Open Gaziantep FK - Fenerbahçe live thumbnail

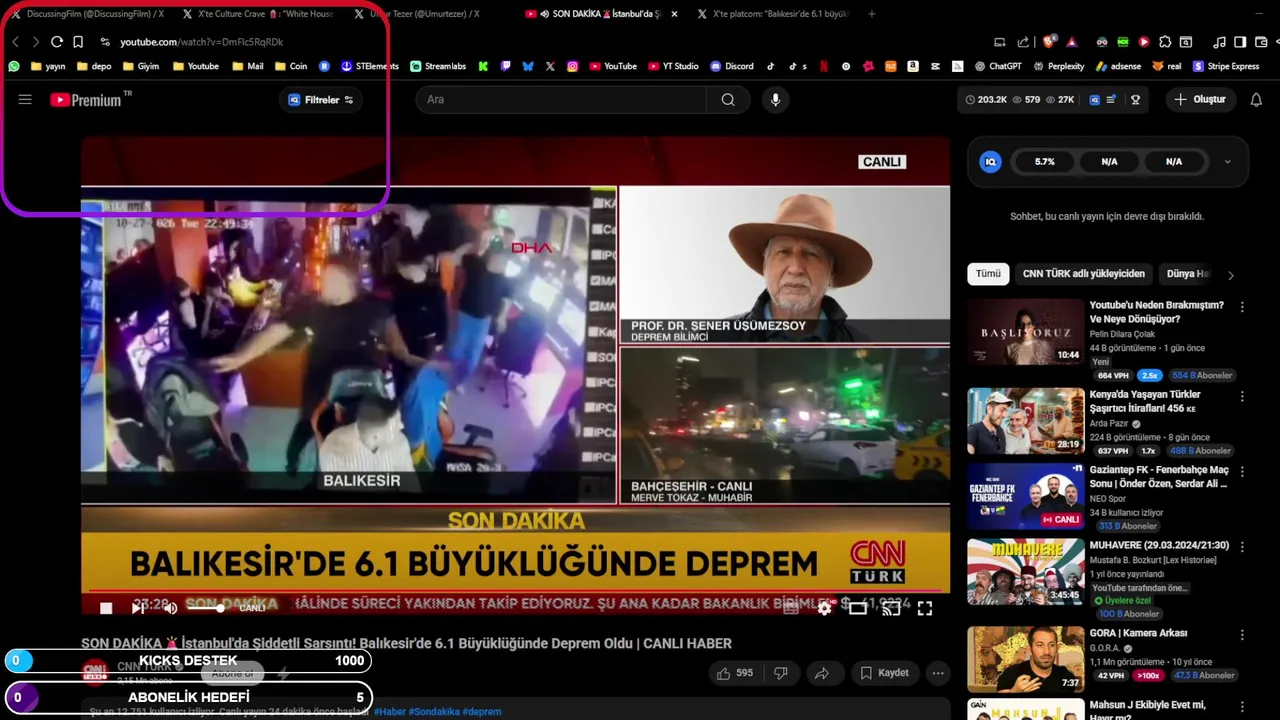coord(1025,497)
